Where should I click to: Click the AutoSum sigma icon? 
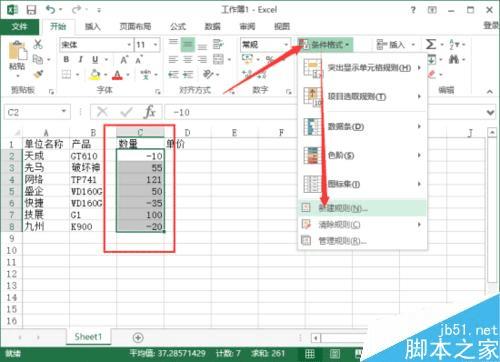coord(430,44)
